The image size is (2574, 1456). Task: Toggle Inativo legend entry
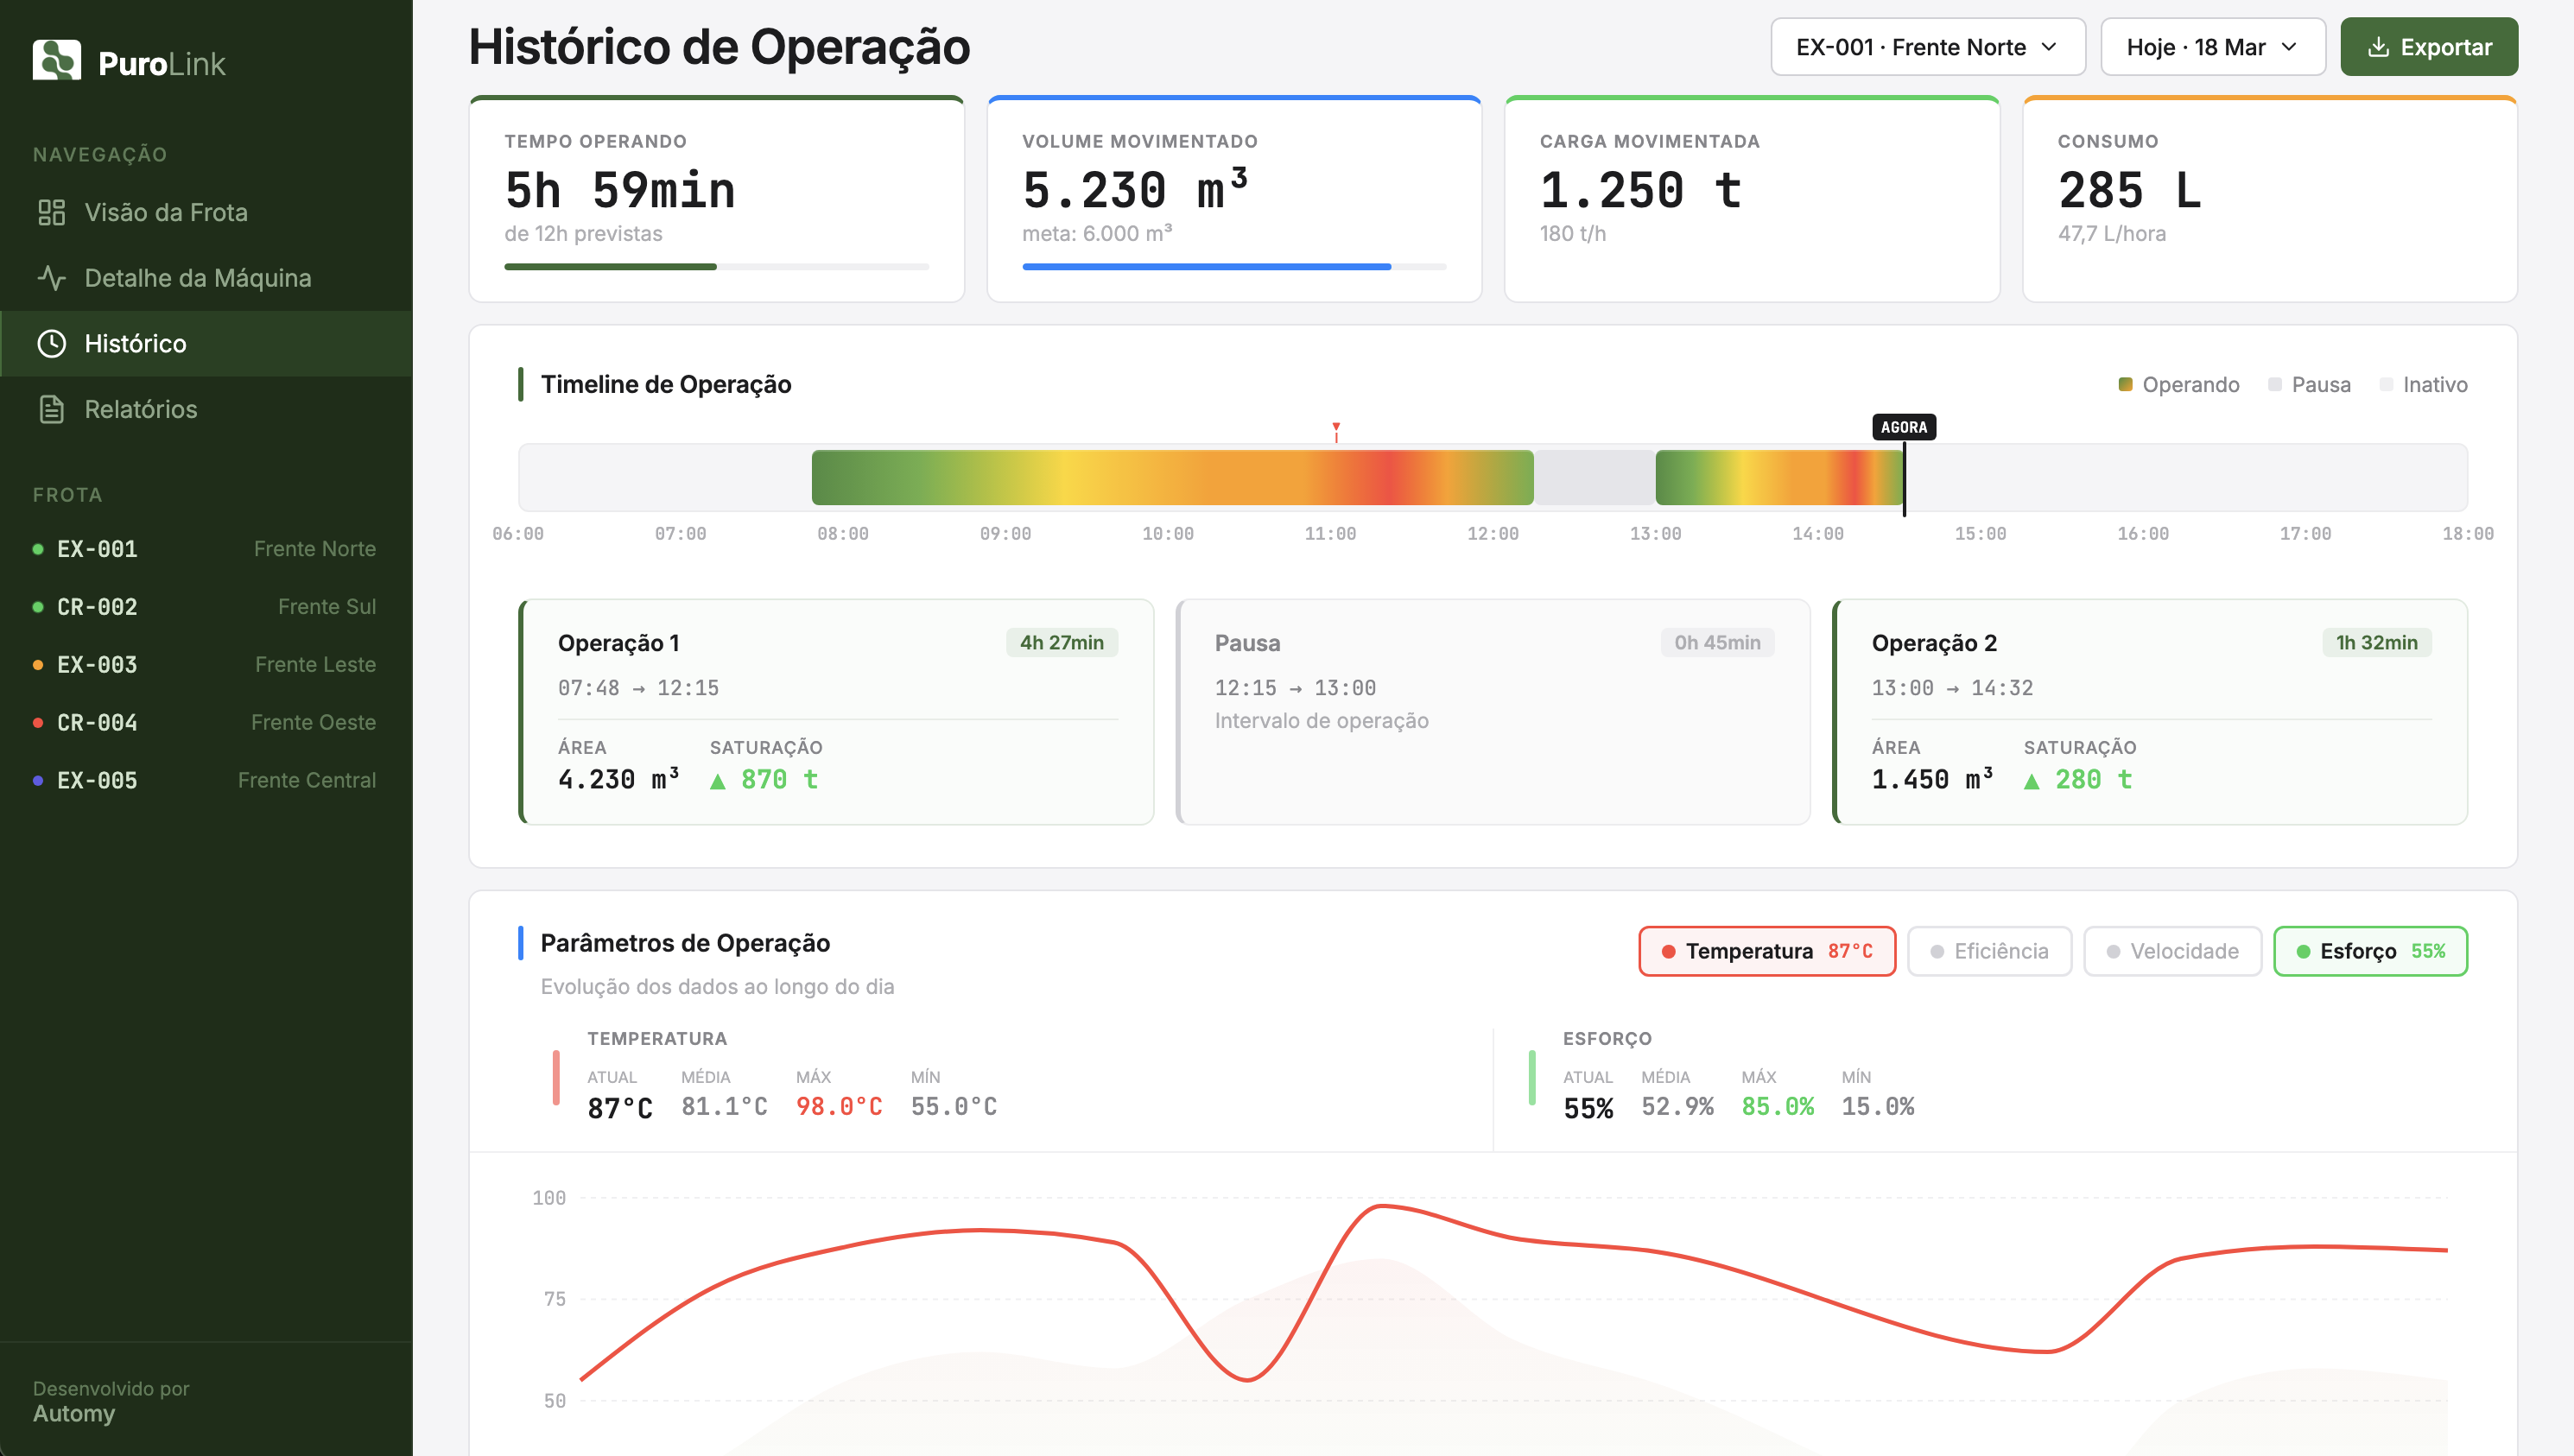click(2423, 385)
